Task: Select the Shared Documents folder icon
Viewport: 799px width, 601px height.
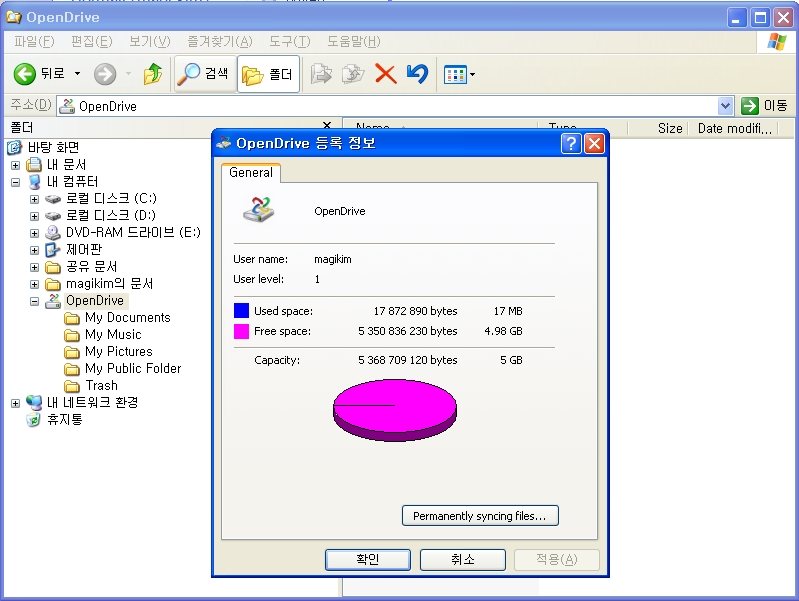Action: (x=53, y=267)
